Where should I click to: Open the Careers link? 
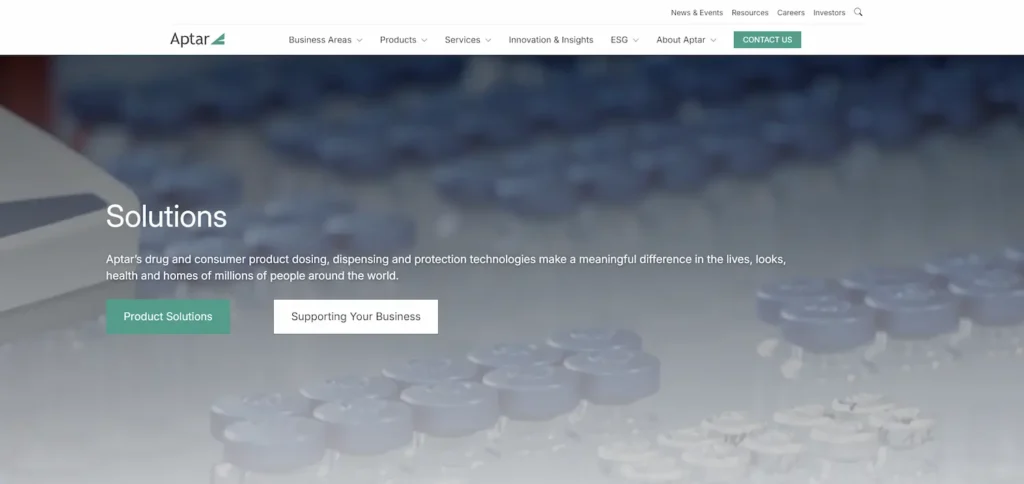tap(791, 13)
